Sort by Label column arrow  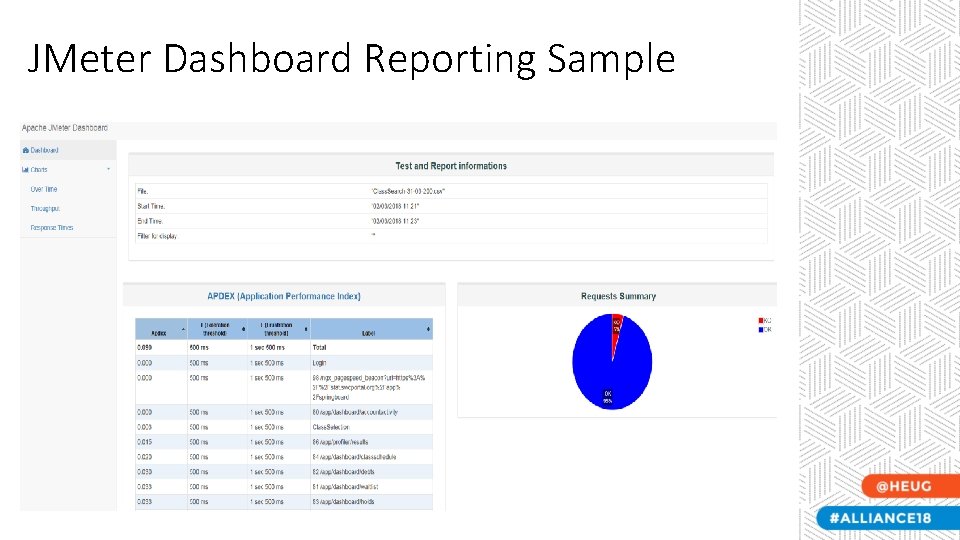point(428,329)
